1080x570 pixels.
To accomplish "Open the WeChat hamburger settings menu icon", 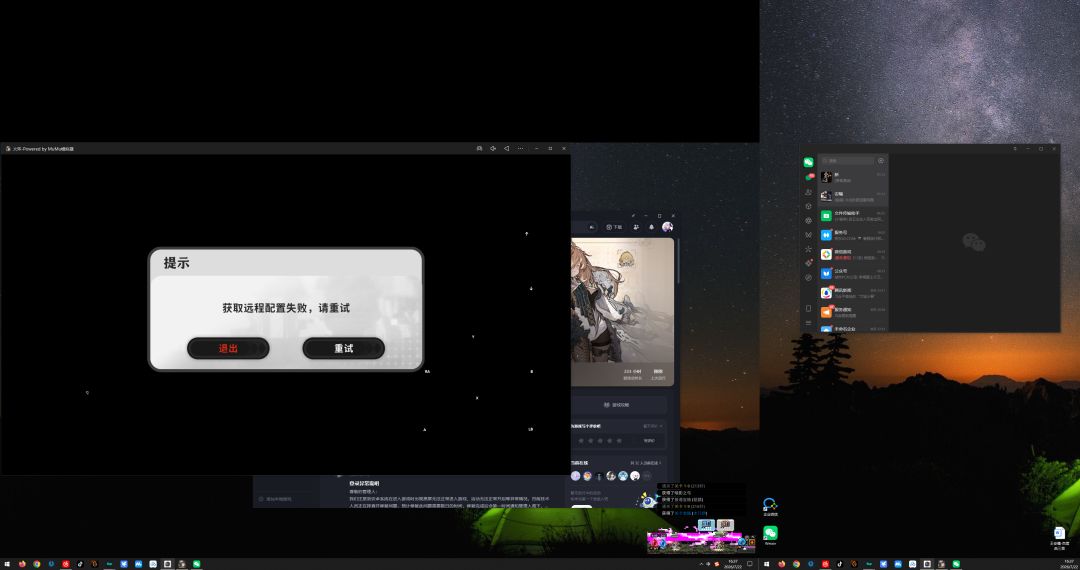I will coord(809,323).
